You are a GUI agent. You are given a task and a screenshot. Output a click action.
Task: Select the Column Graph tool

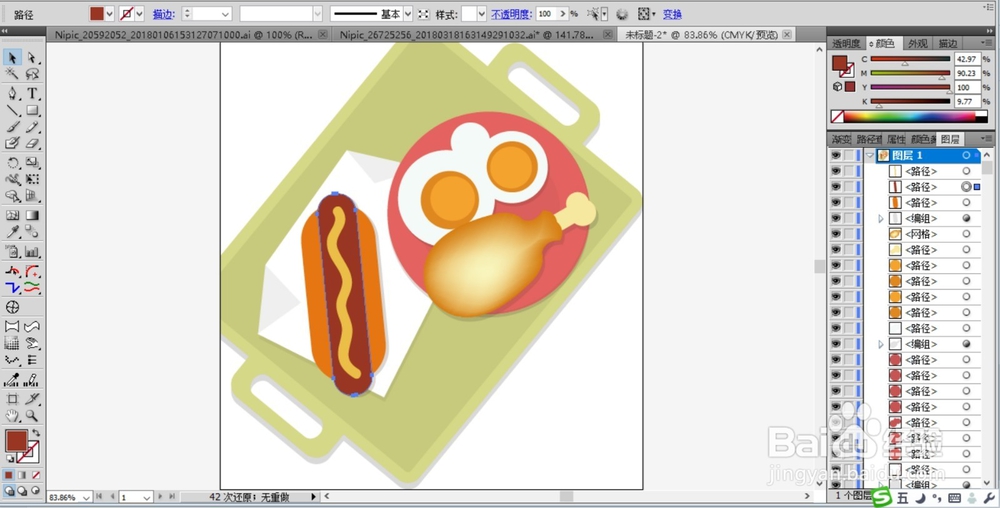pyautogui.click(x=32, y=252)
